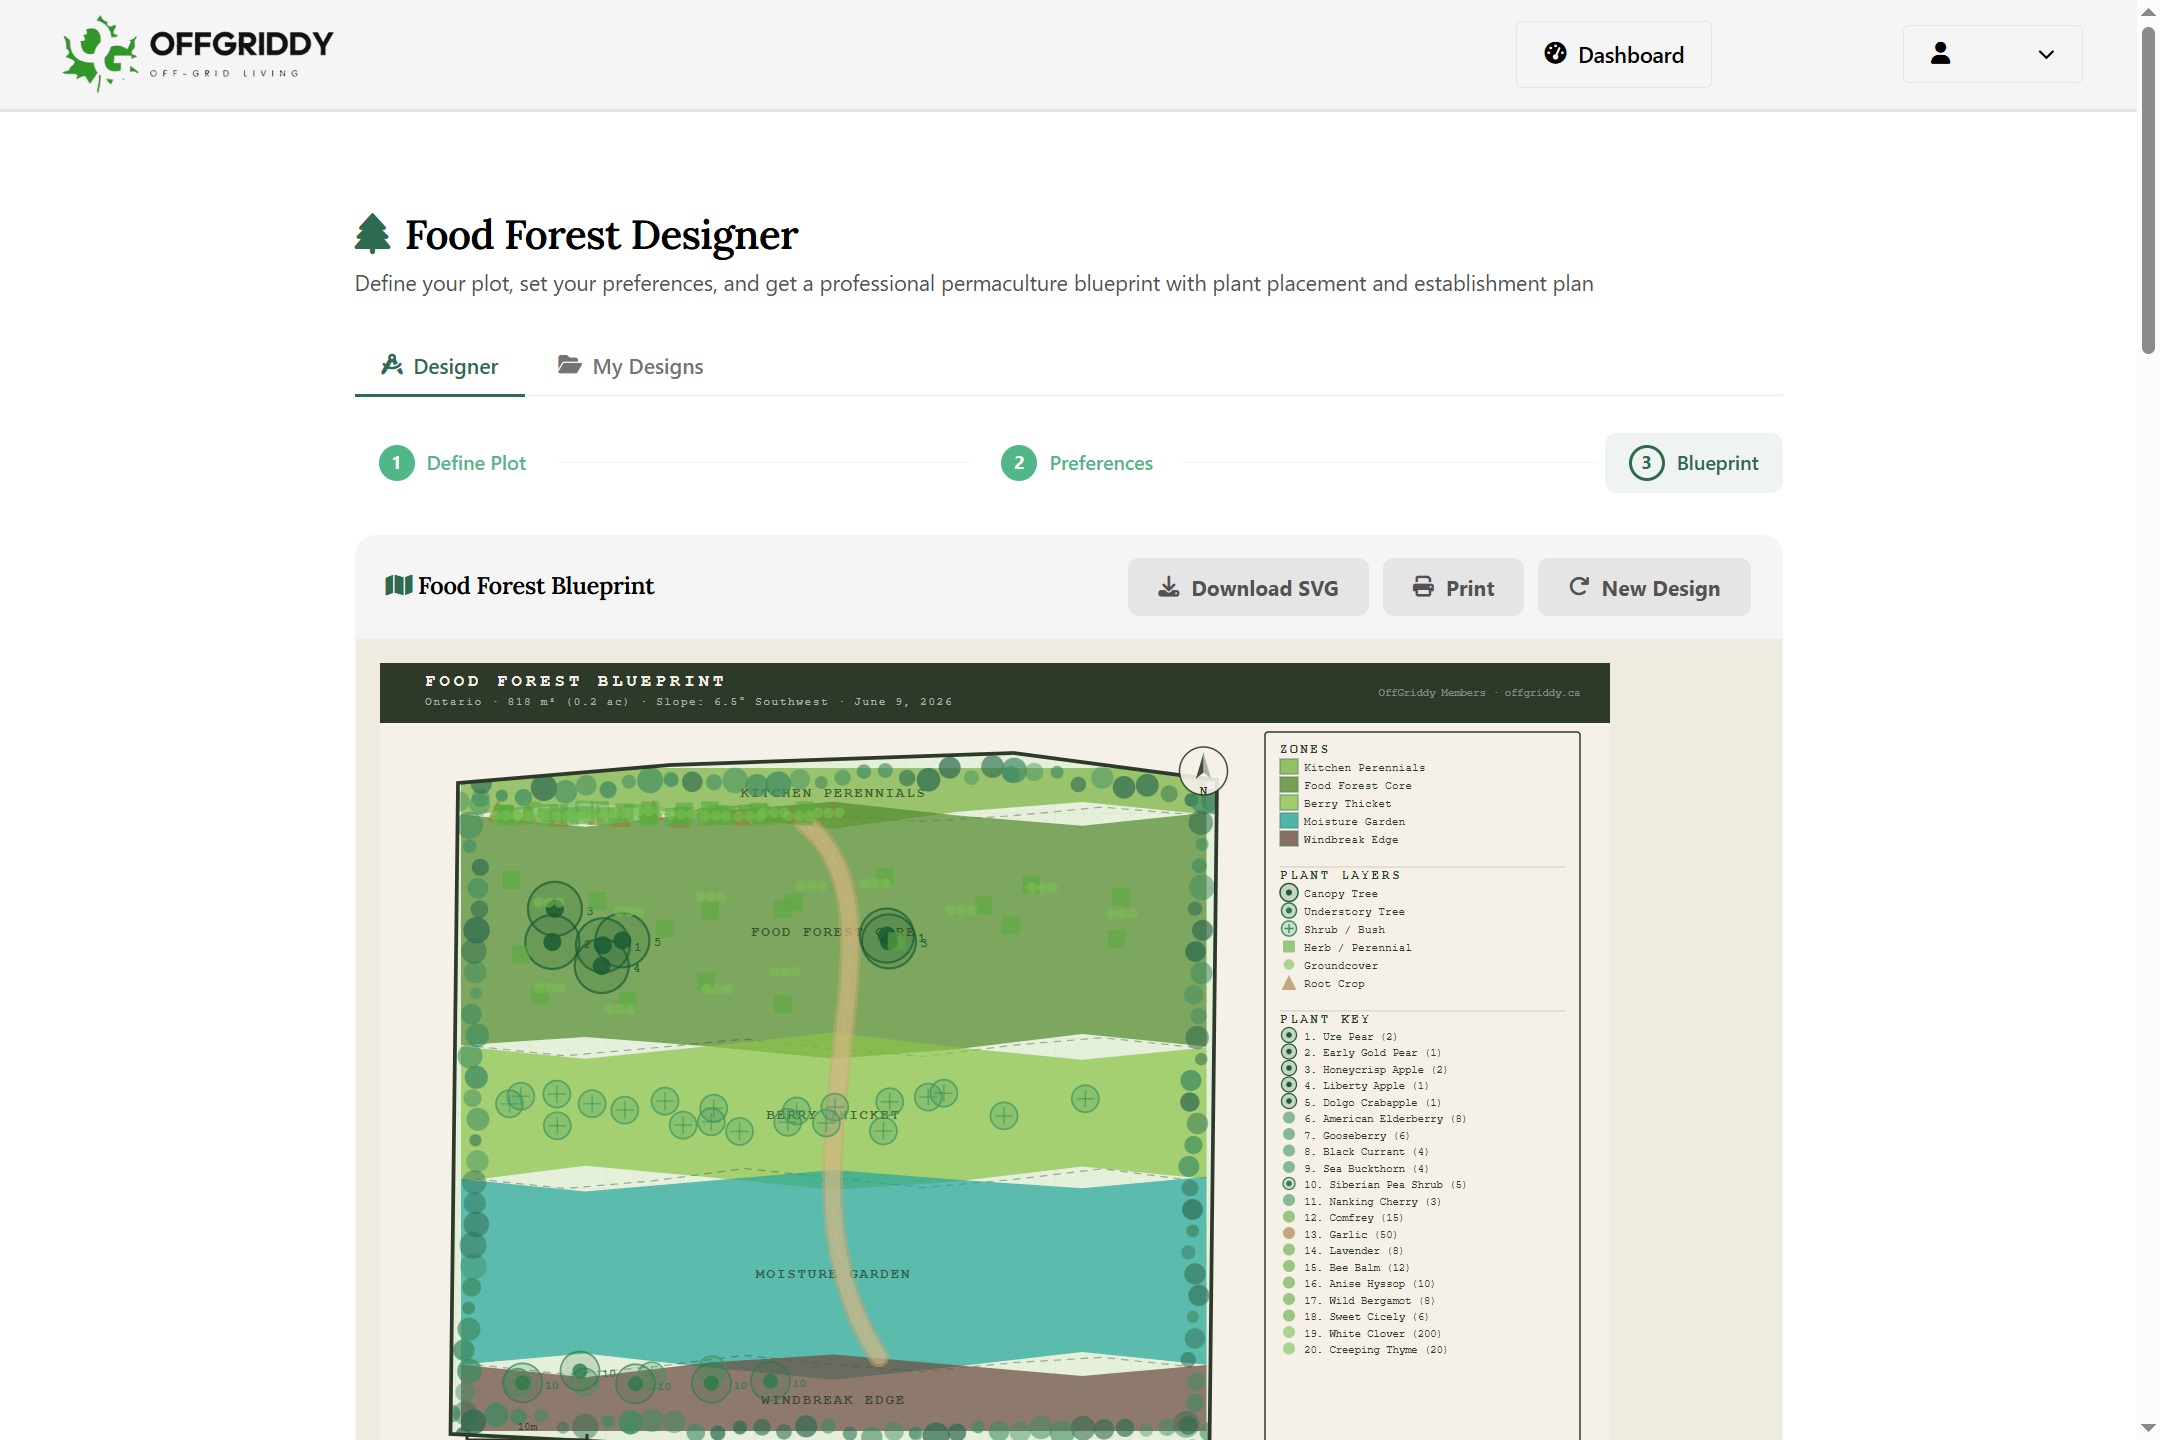Click the Root Crop triangle symbol

1289,983
